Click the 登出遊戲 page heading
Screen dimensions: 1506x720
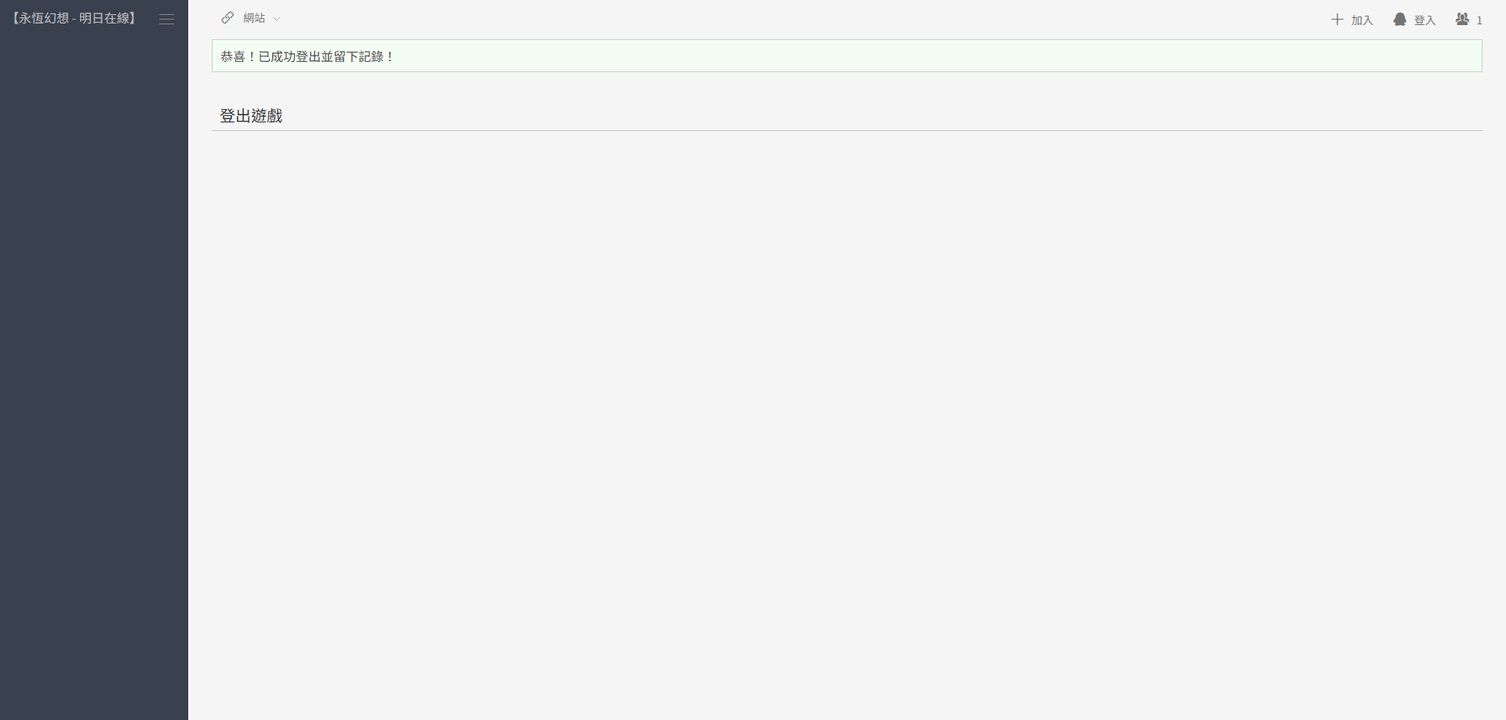251,116
